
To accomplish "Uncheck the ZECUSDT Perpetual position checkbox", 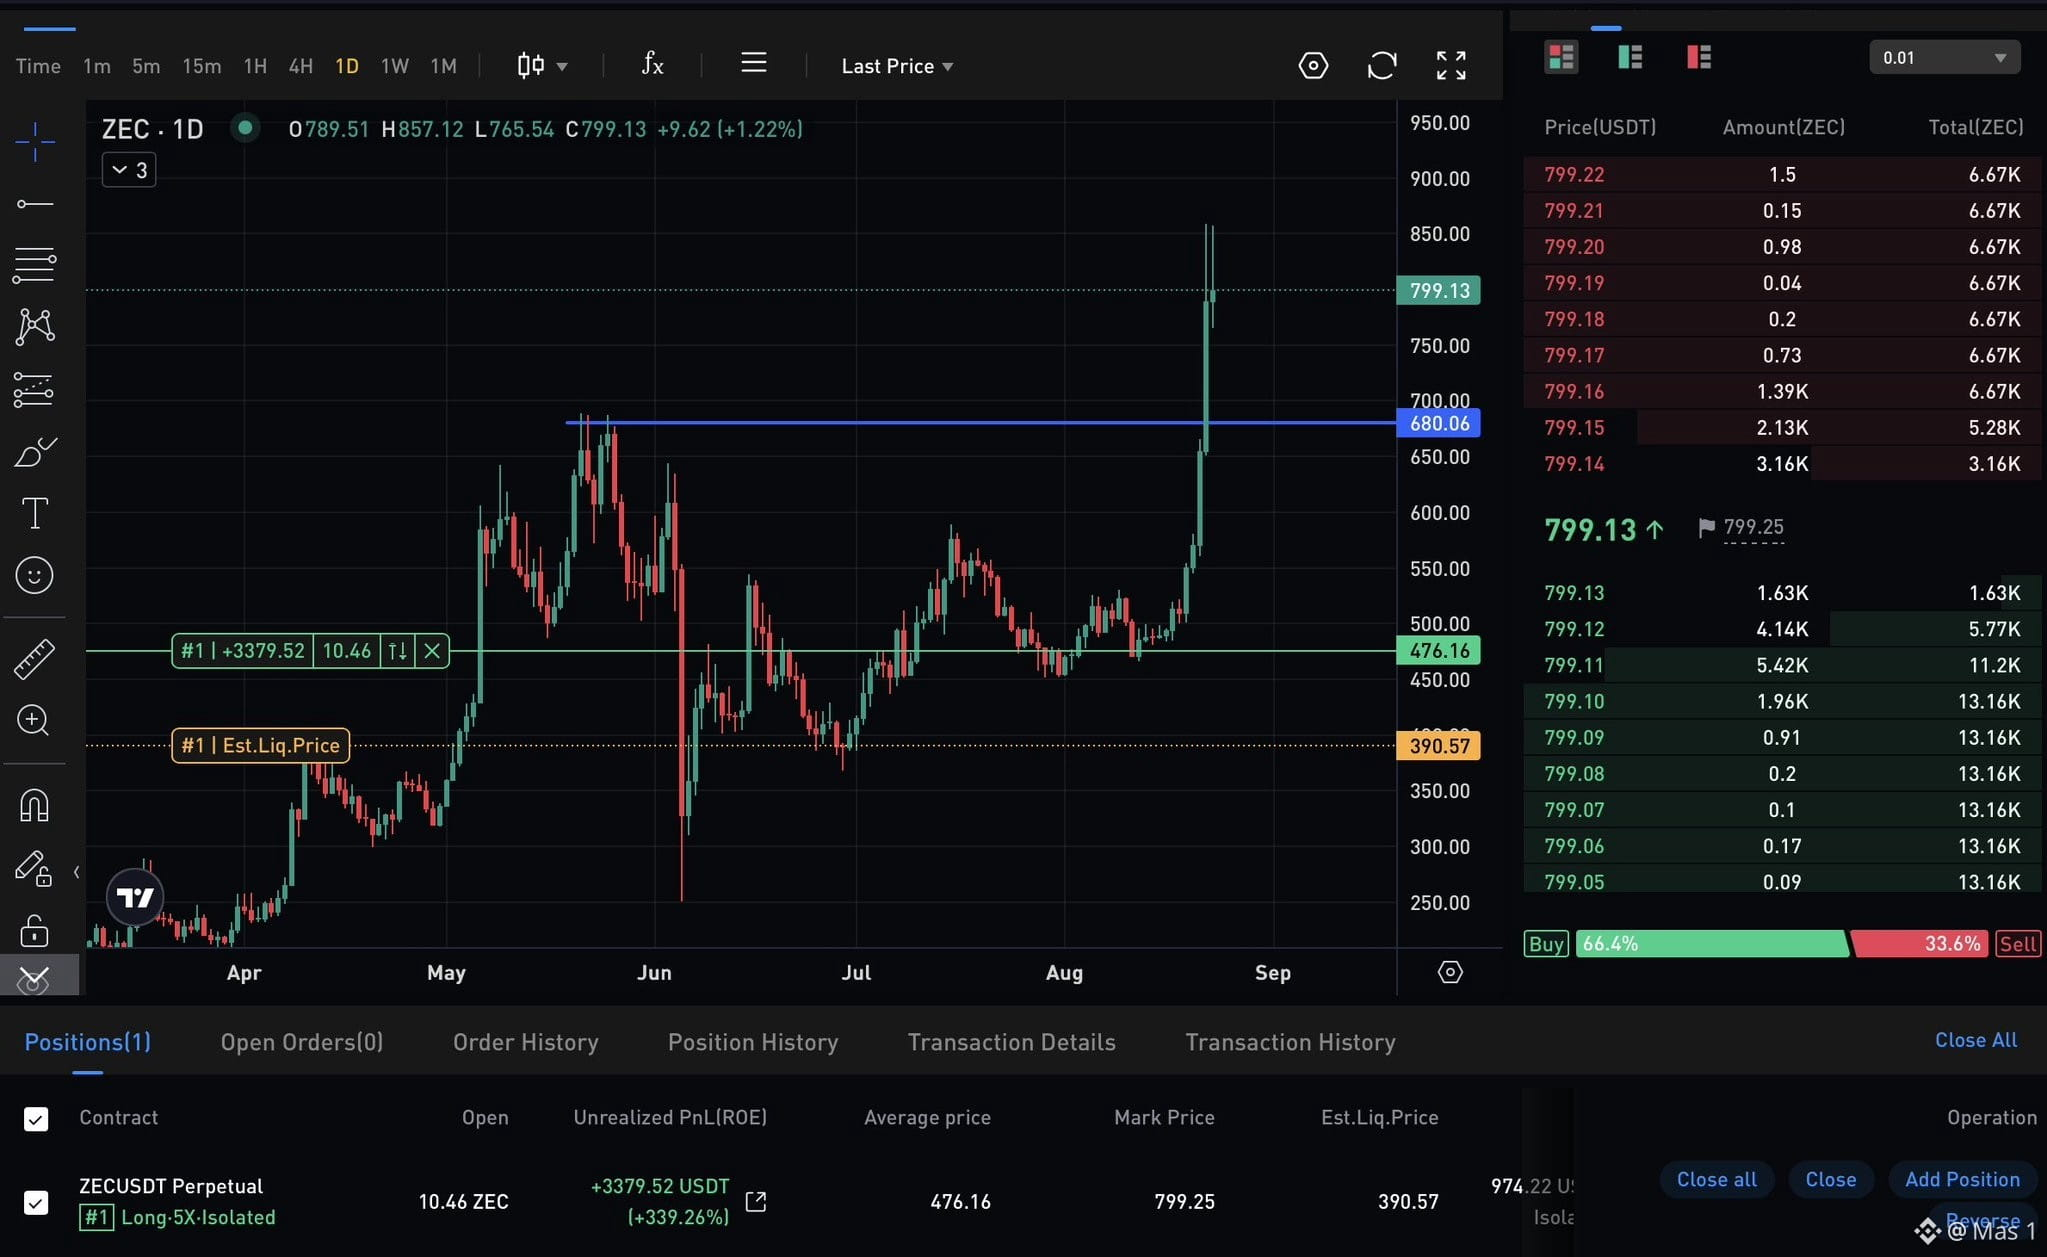I will pos(36,1201).
